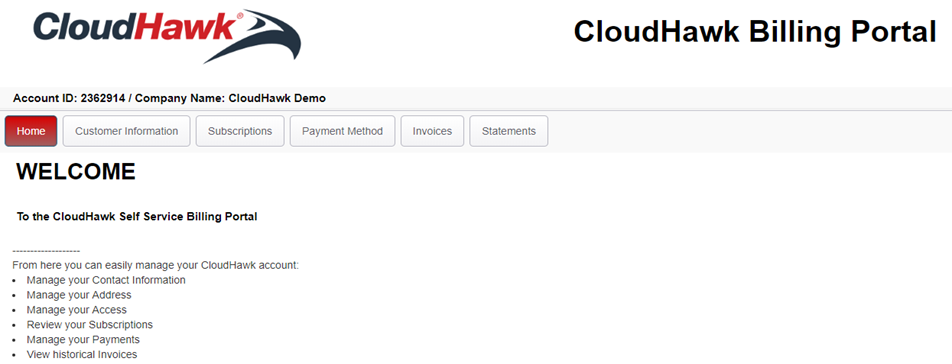Click 'From here you can easily manage' text
The image size is (952, 364).
(155, 266)
